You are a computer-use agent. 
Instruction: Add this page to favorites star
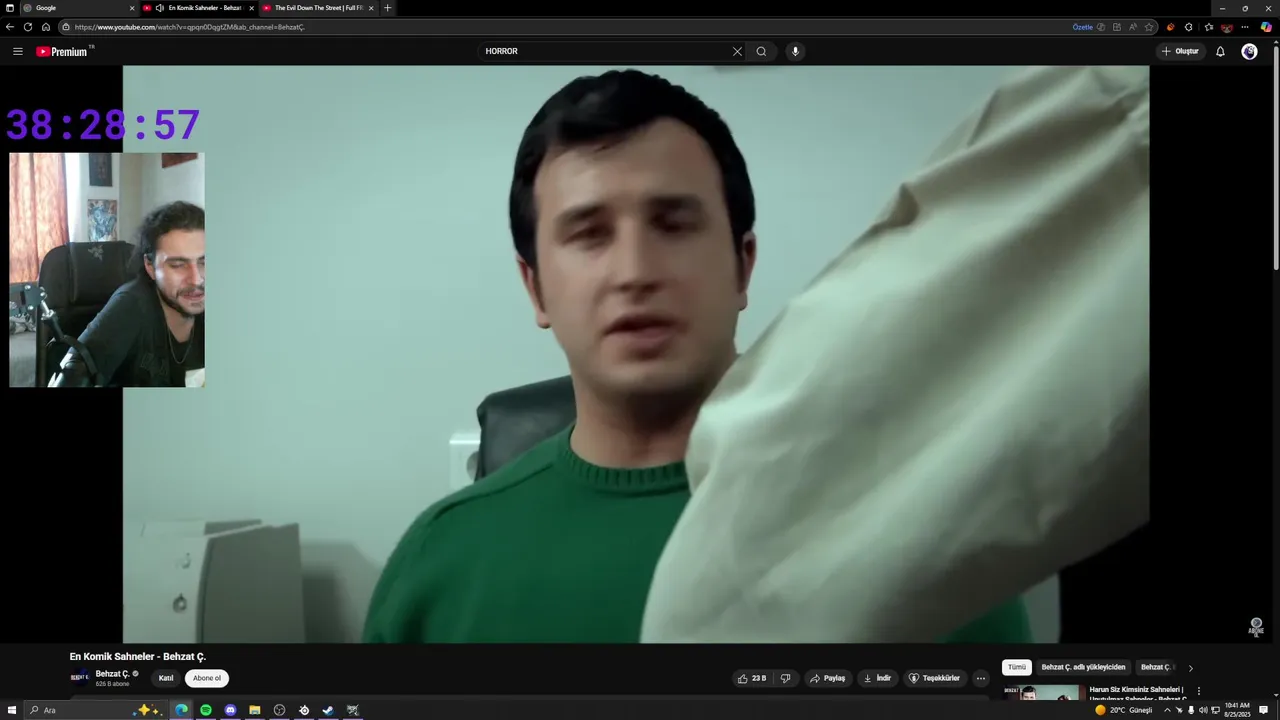[1150, 27]
